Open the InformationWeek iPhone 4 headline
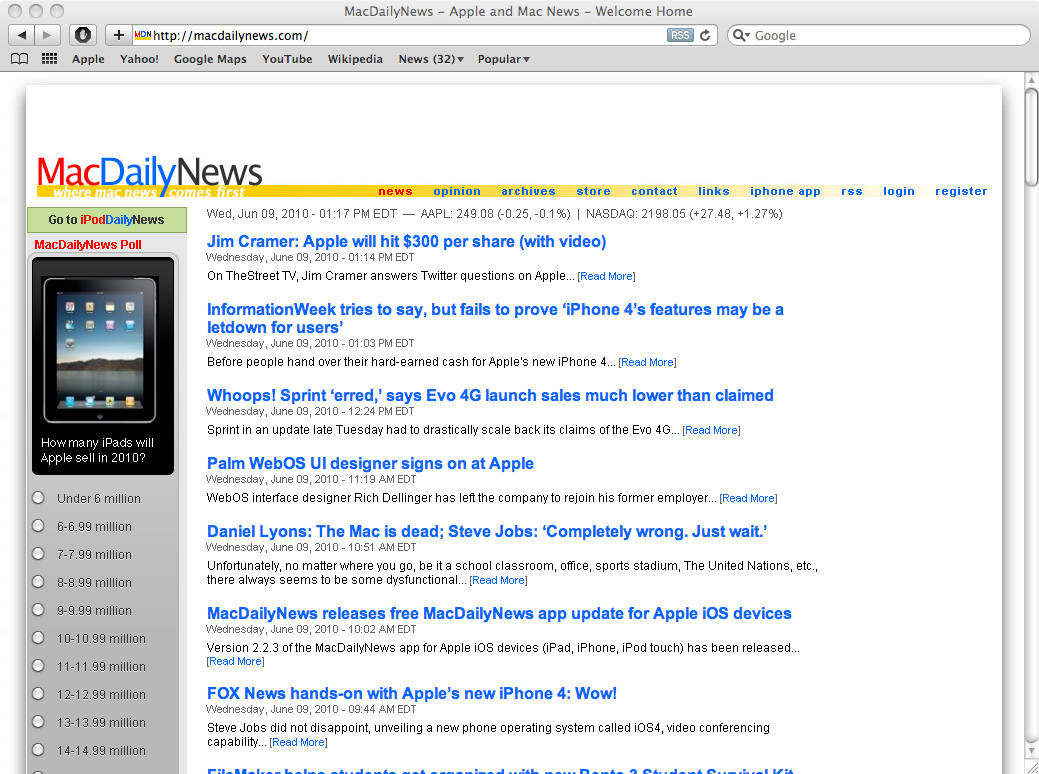 coord(495,318)
